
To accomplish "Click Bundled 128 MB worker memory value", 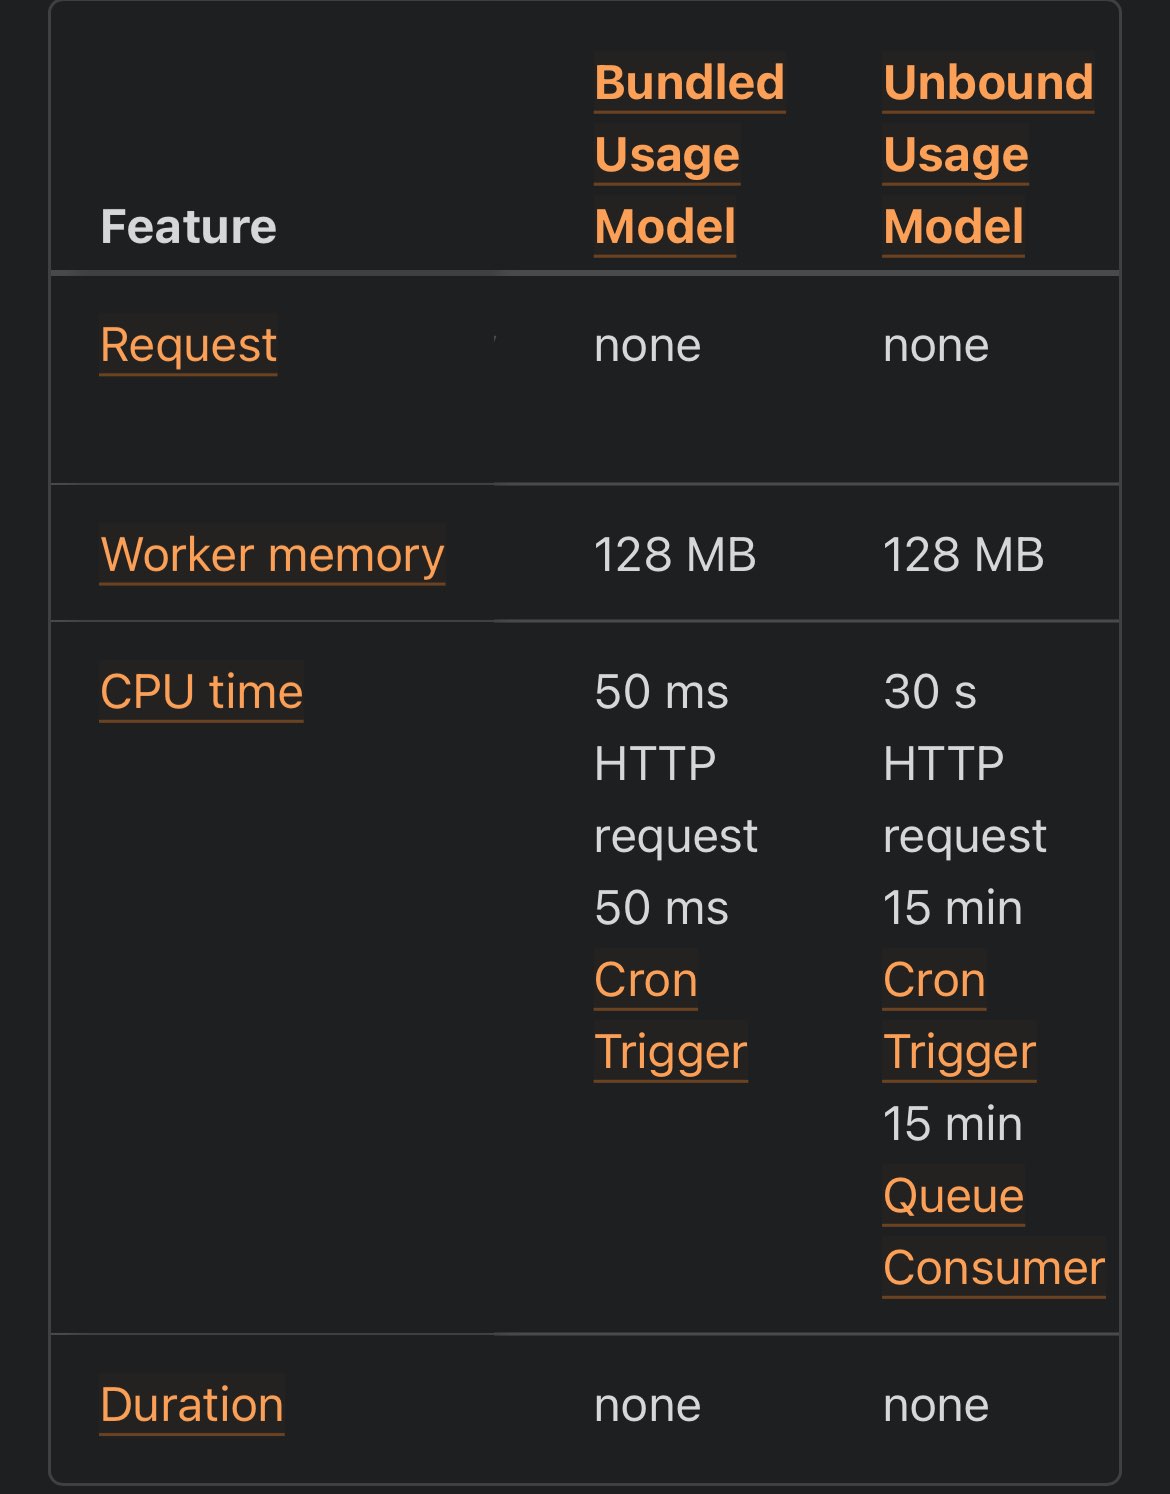I will (674, 555).
